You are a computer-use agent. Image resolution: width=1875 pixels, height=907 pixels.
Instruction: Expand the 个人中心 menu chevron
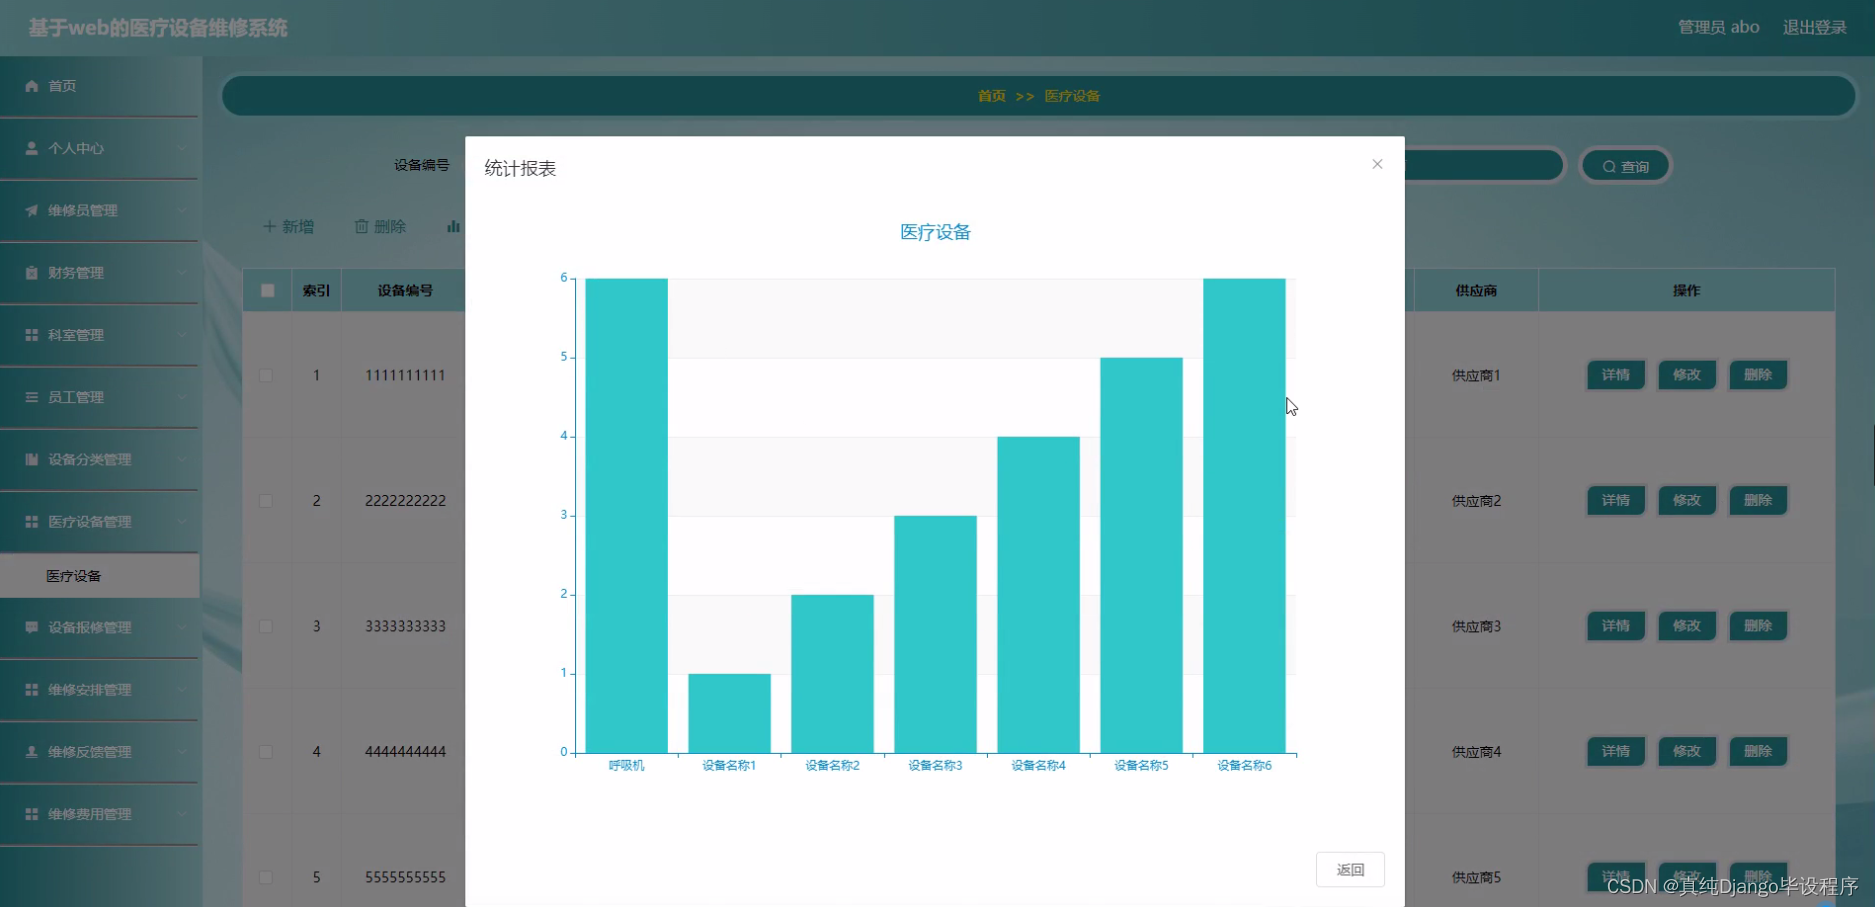[181, 148]
